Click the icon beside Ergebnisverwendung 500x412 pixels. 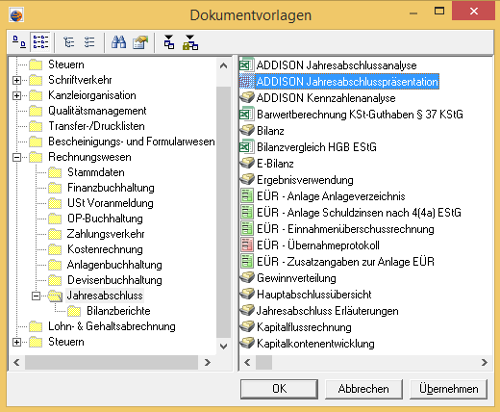pos(247,179)
